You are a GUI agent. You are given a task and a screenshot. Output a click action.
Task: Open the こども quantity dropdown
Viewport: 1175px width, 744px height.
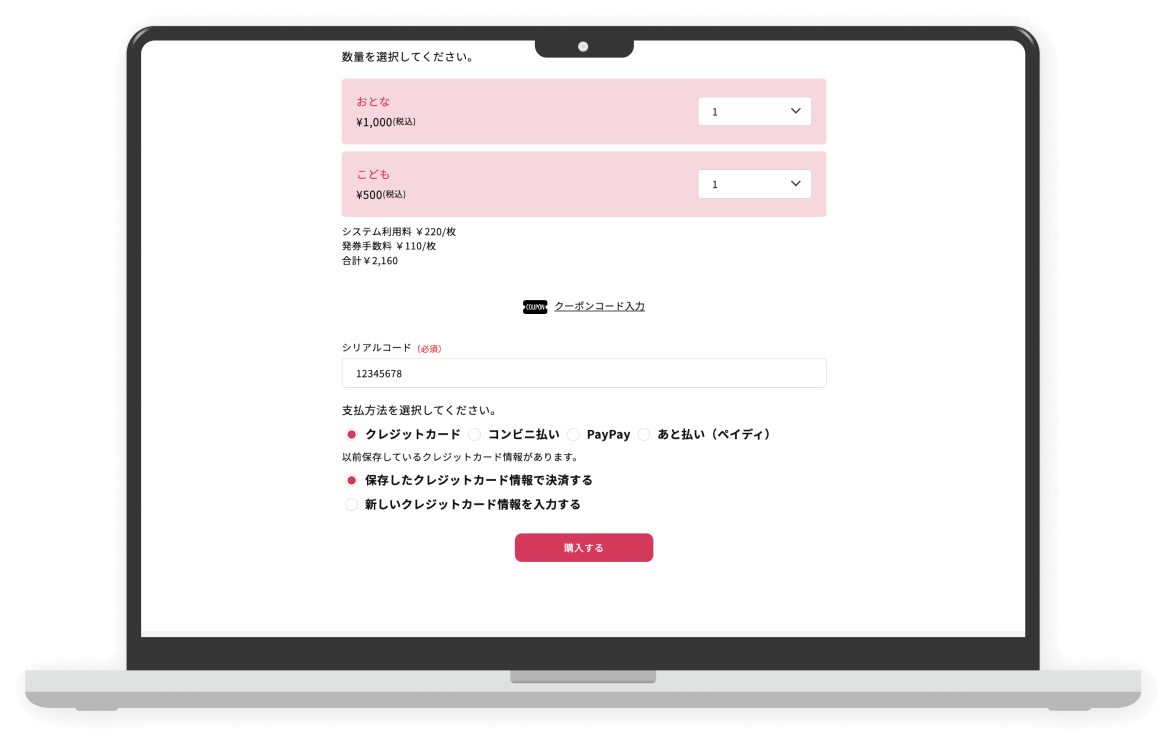click(754, 184)
